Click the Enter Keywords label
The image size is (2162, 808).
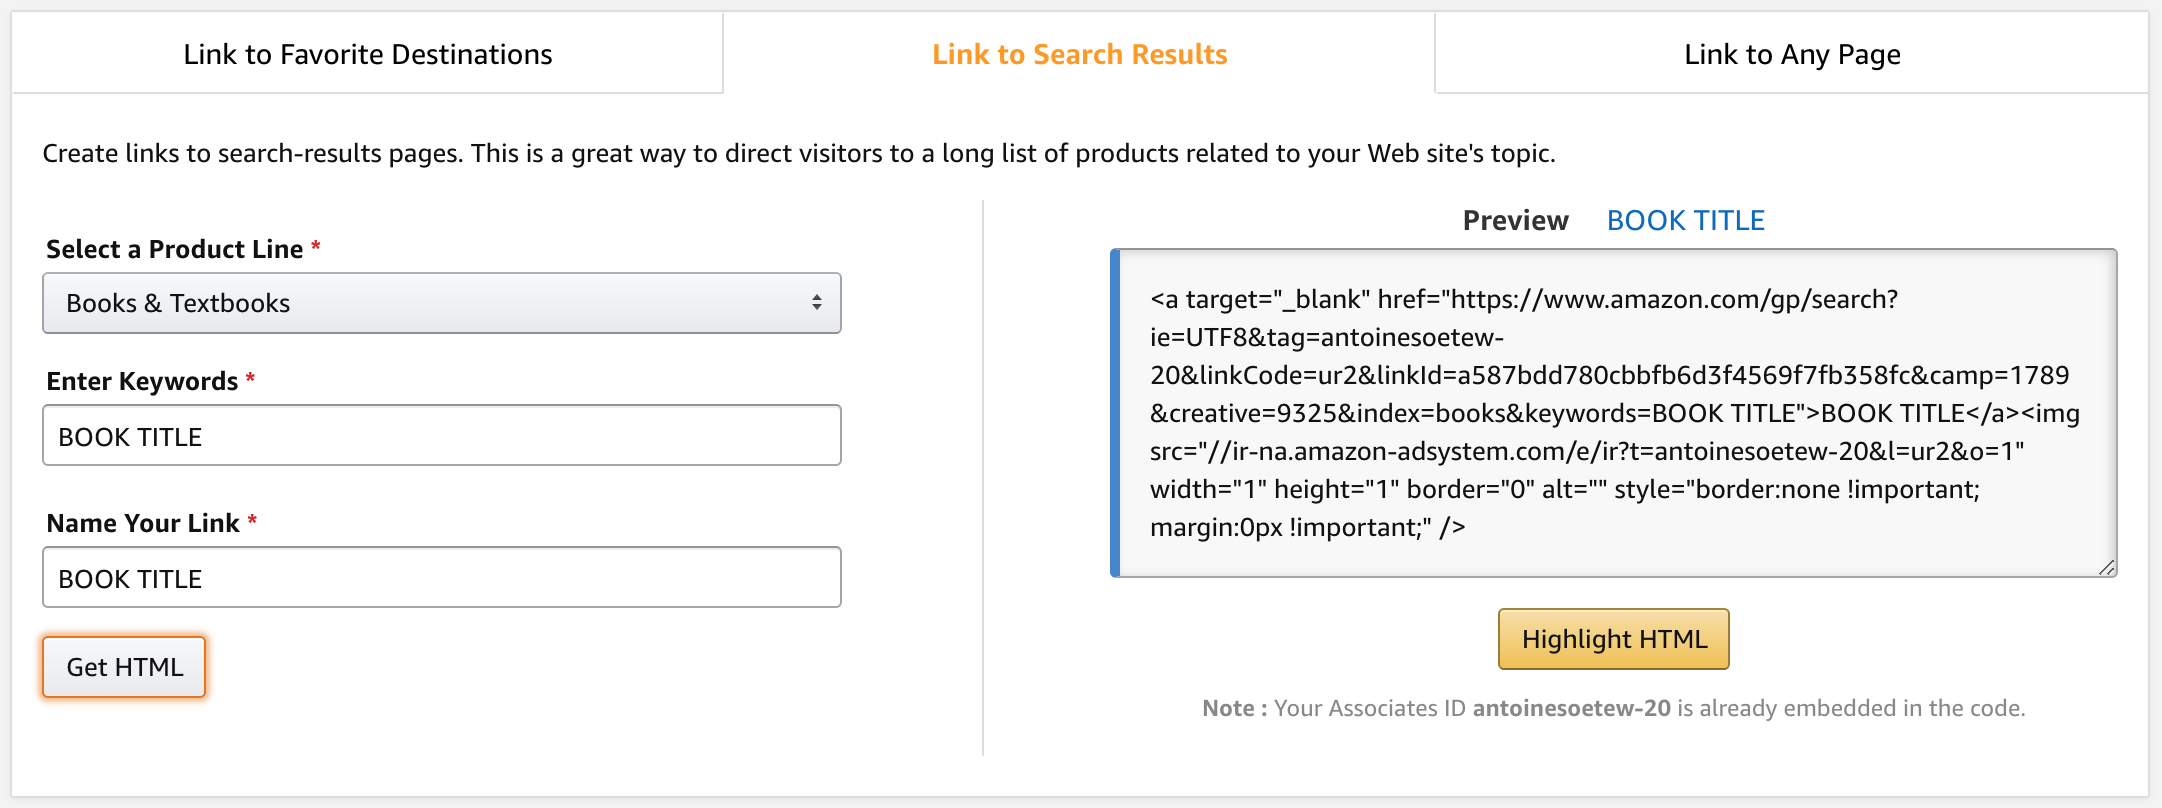[142, 381]
